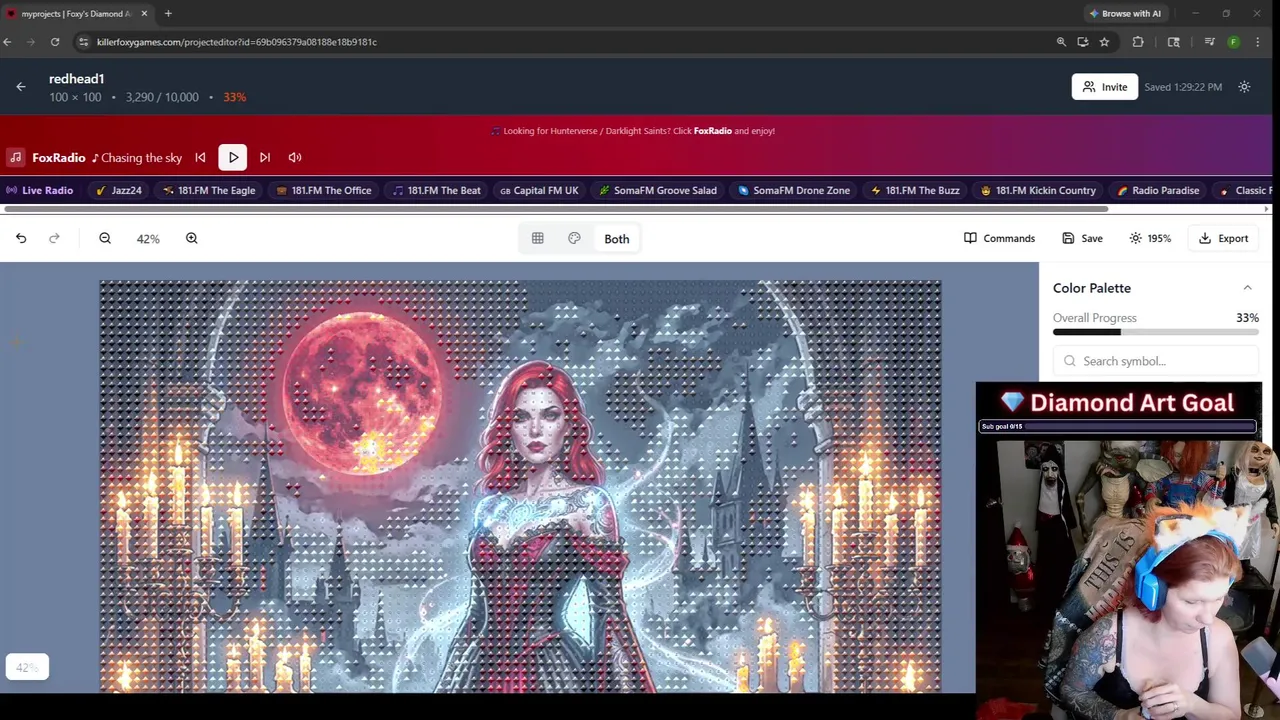Open the browser media control icon
This screenshot has width=1280, height=720.
(x=1209, y=42)
